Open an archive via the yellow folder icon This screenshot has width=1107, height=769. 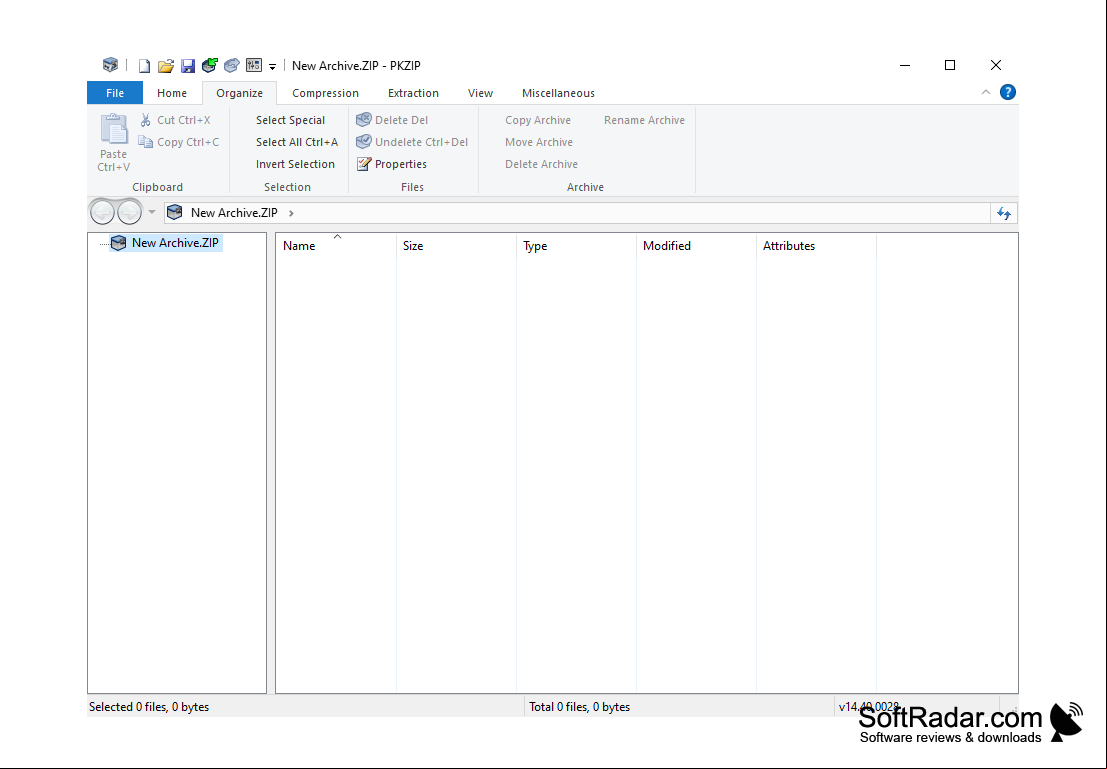166,66
